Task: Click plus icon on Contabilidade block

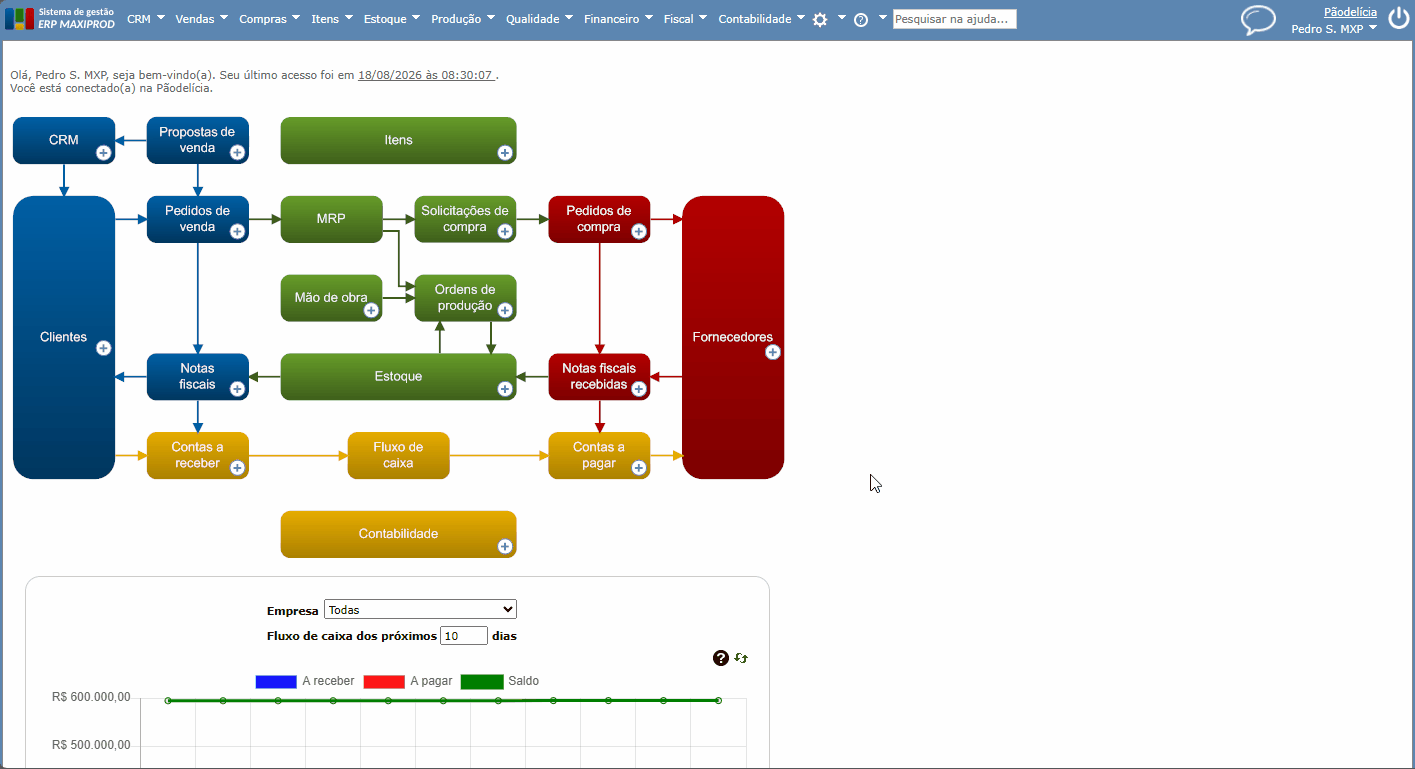Action: [505, 546]
